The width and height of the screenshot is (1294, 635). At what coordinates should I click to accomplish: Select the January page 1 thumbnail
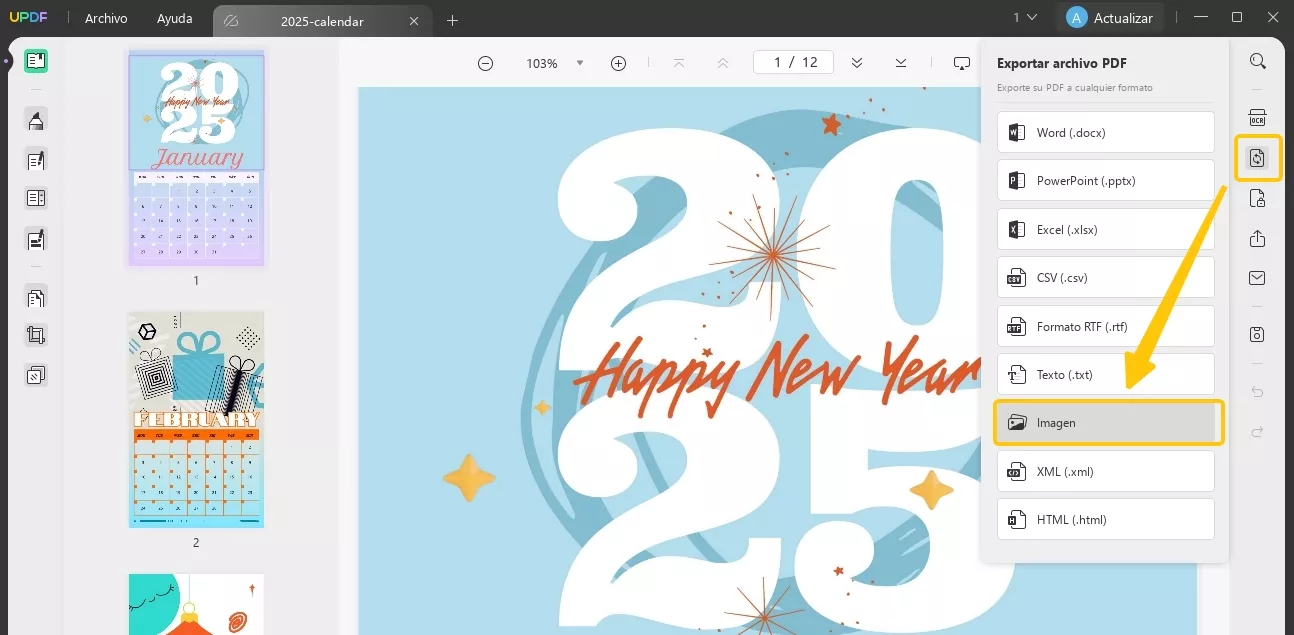196,157
